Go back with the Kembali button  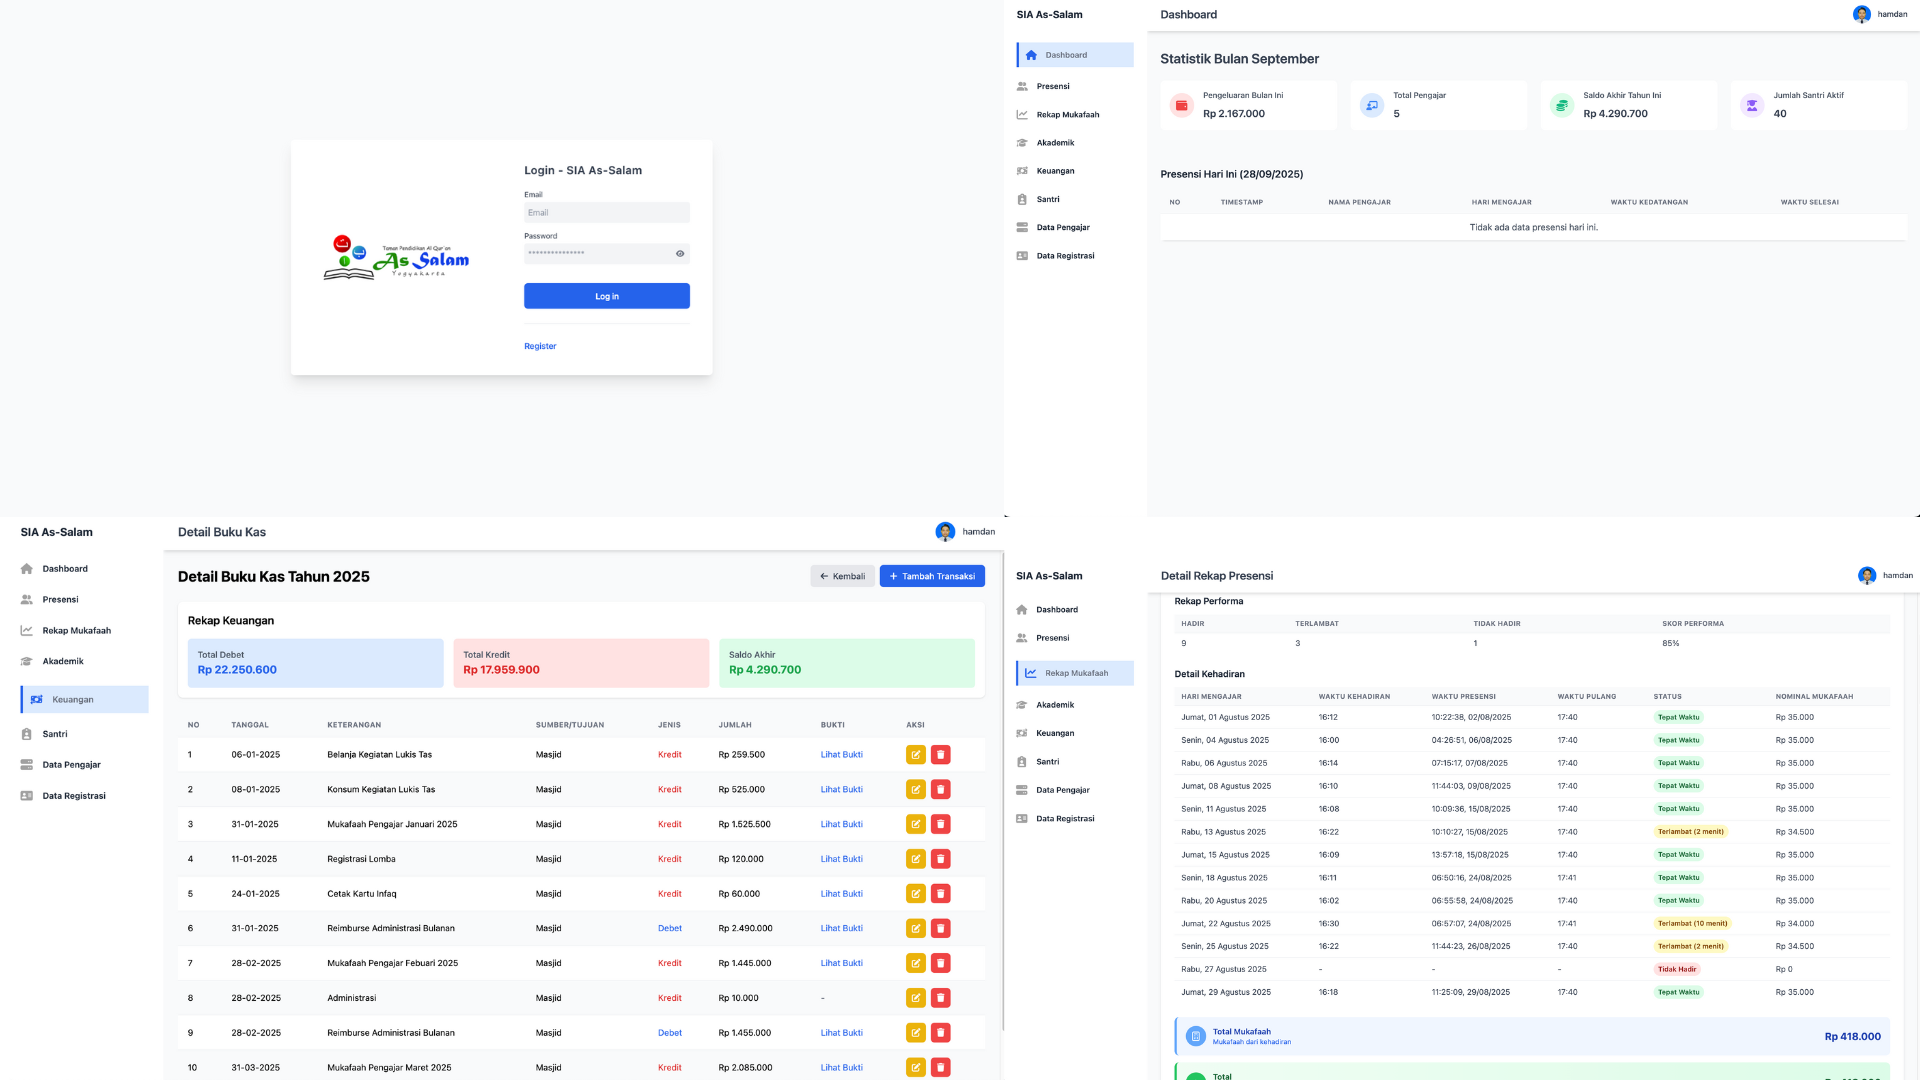[x=842, y=576]
